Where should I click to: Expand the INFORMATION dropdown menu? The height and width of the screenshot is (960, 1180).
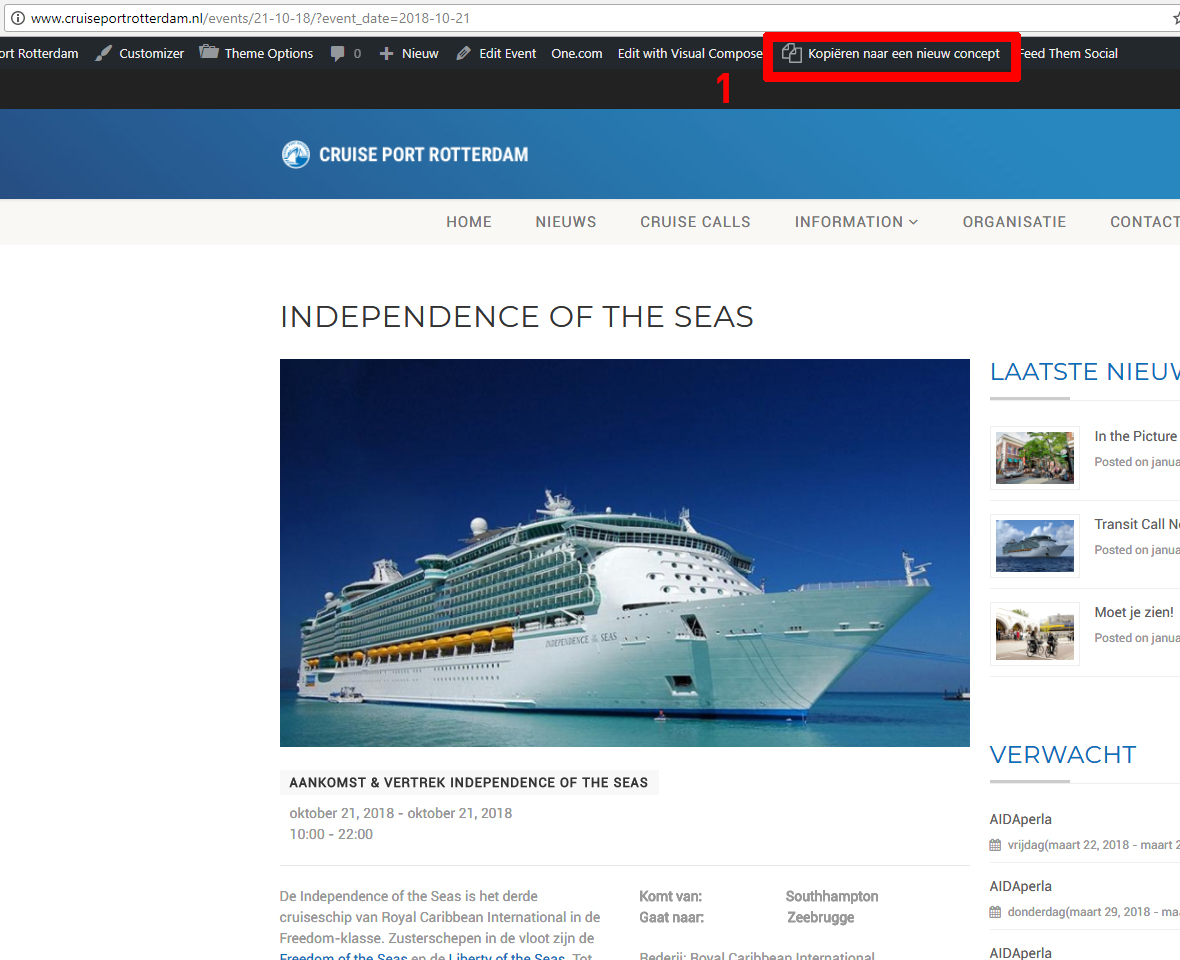(856, 222)
